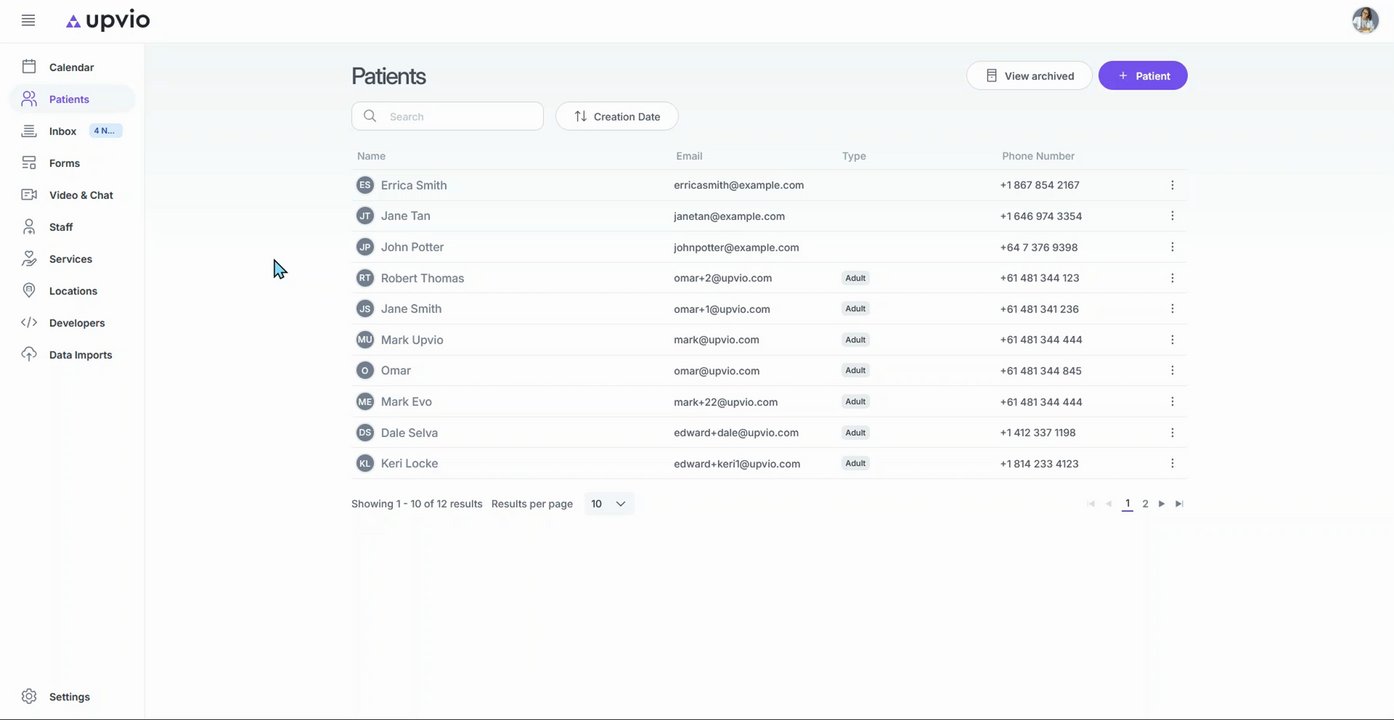
Task: Click the Calendar sidebar icon
Action: 29,67
